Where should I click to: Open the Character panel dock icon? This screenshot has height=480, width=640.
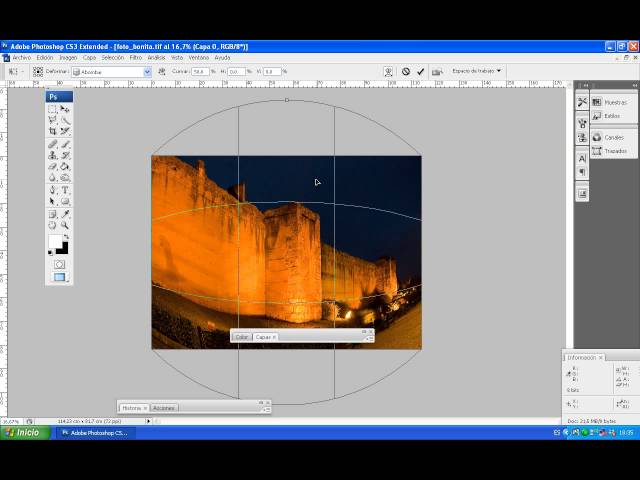582,158
